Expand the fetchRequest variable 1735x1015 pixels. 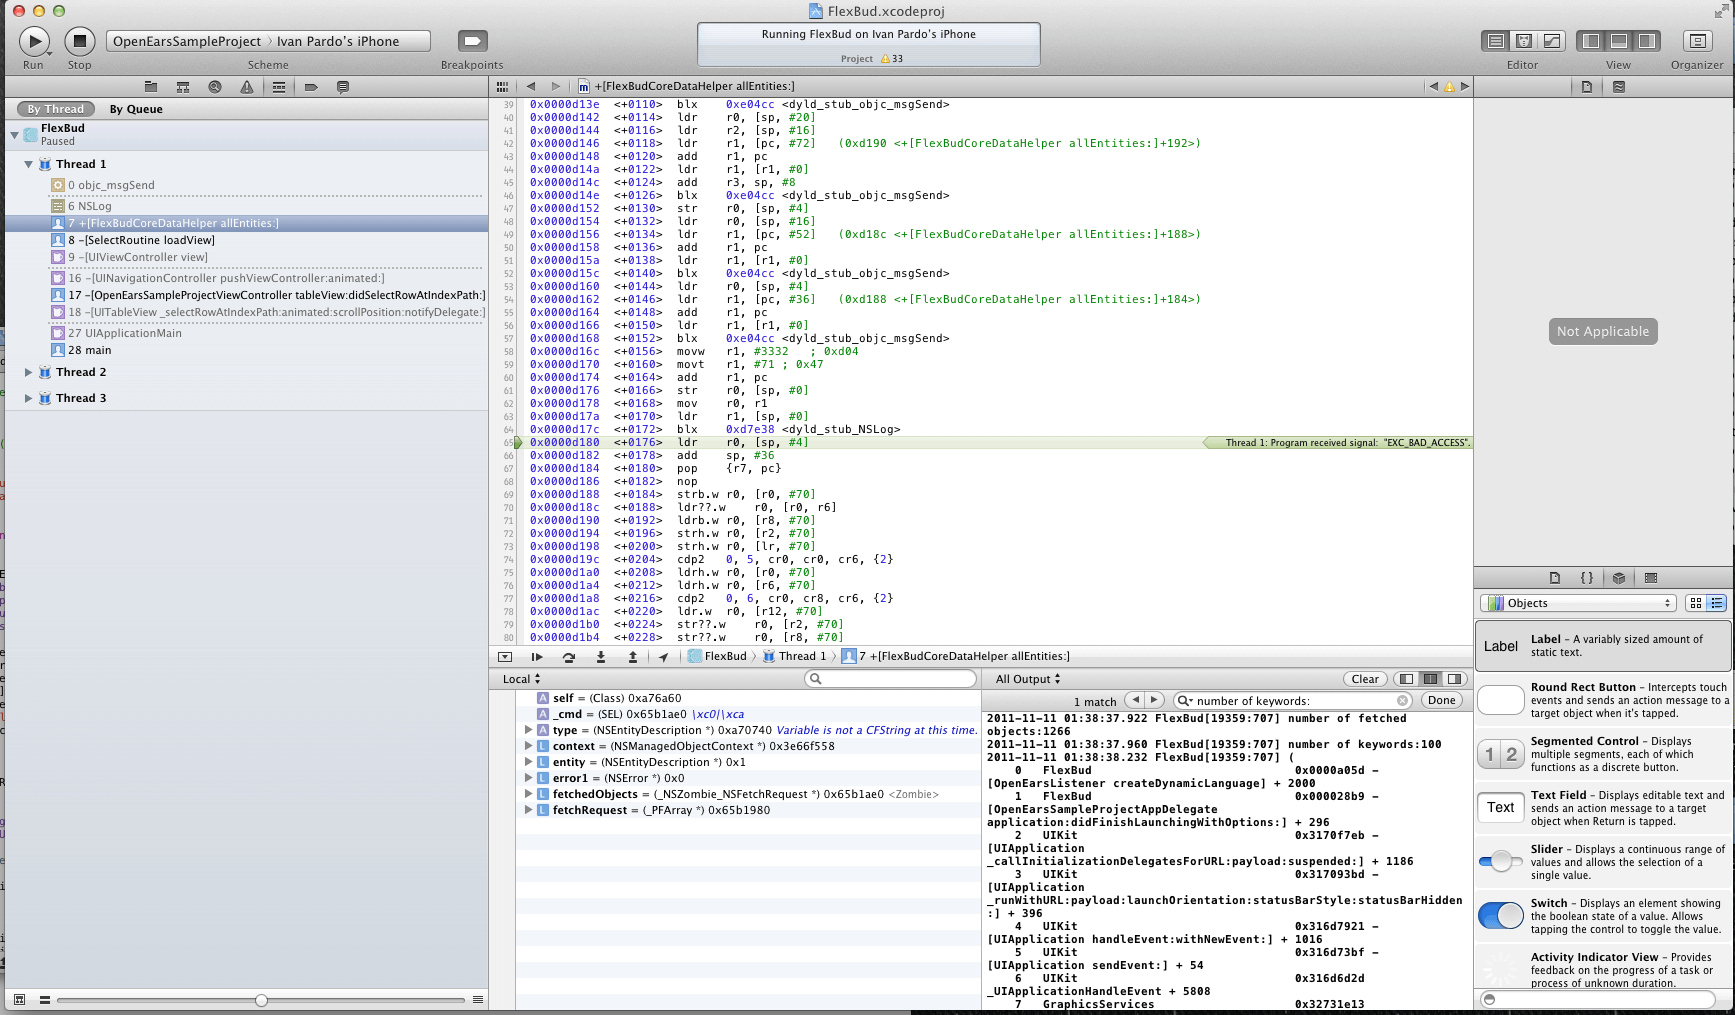(528, 810)
